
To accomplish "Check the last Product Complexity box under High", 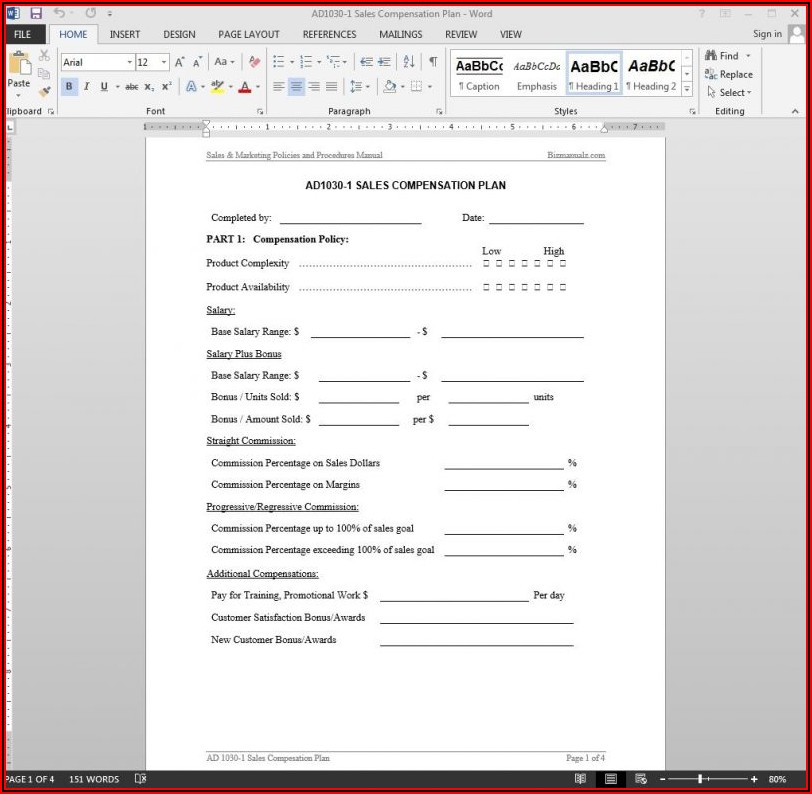I will coord(563,264).
